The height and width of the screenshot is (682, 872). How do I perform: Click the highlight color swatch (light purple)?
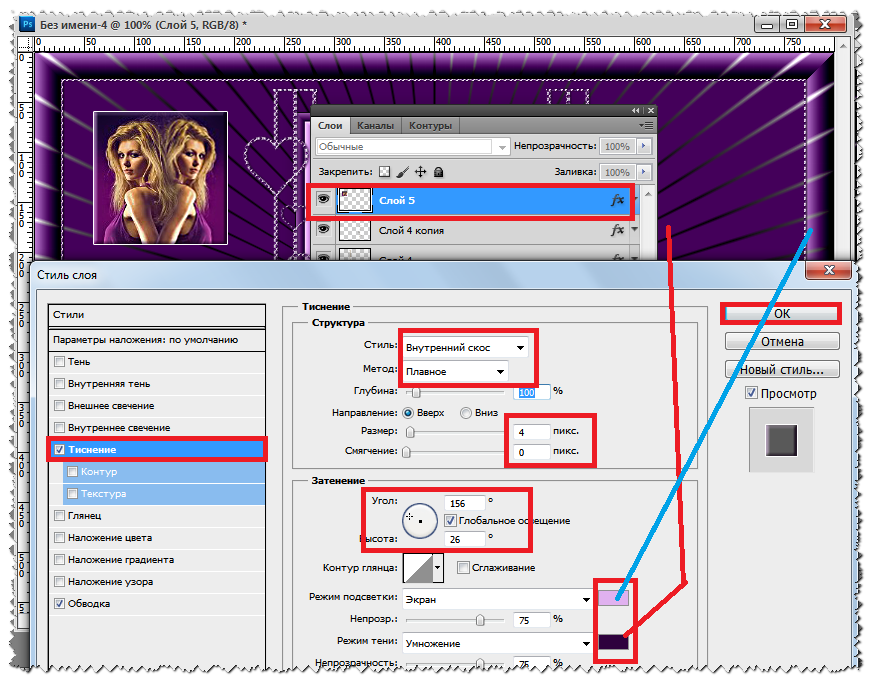click(613, 598)
